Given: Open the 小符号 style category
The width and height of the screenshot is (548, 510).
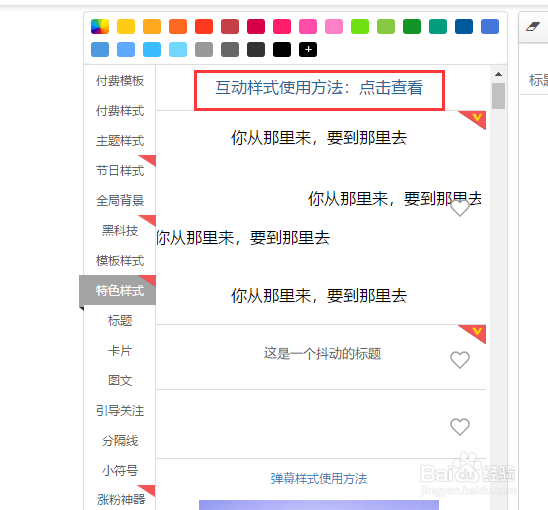Looking at the screenshot, I should pos(120,471).
